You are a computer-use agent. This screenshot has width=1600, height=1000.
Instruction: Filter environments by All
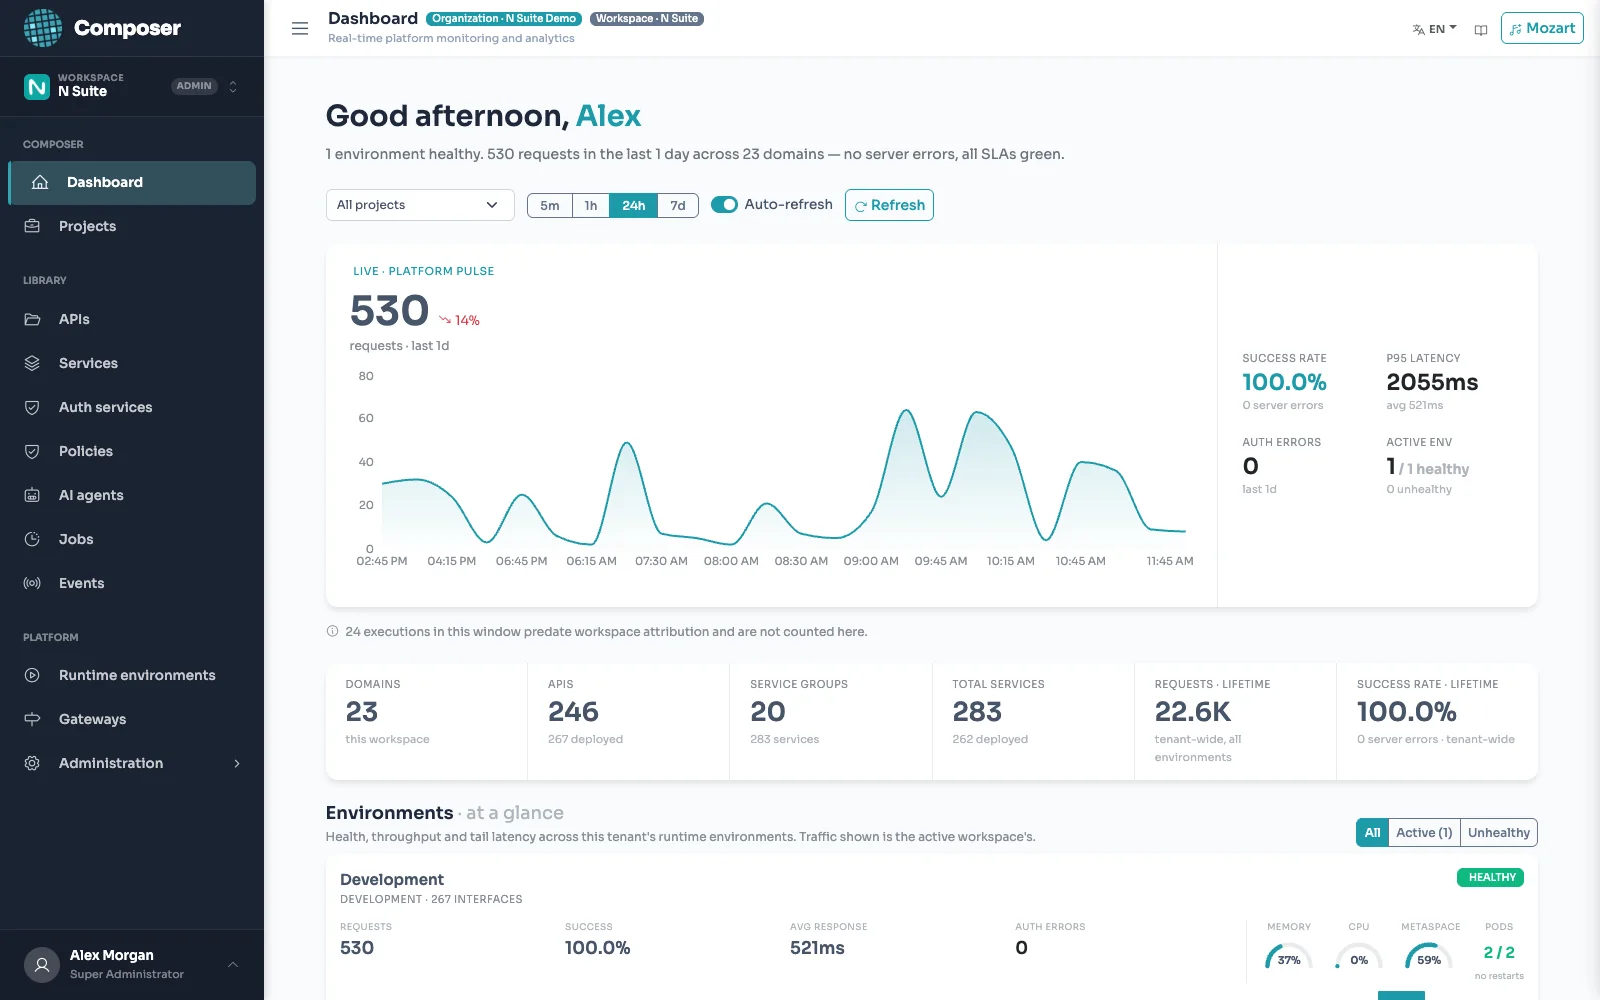(1372, 832)
